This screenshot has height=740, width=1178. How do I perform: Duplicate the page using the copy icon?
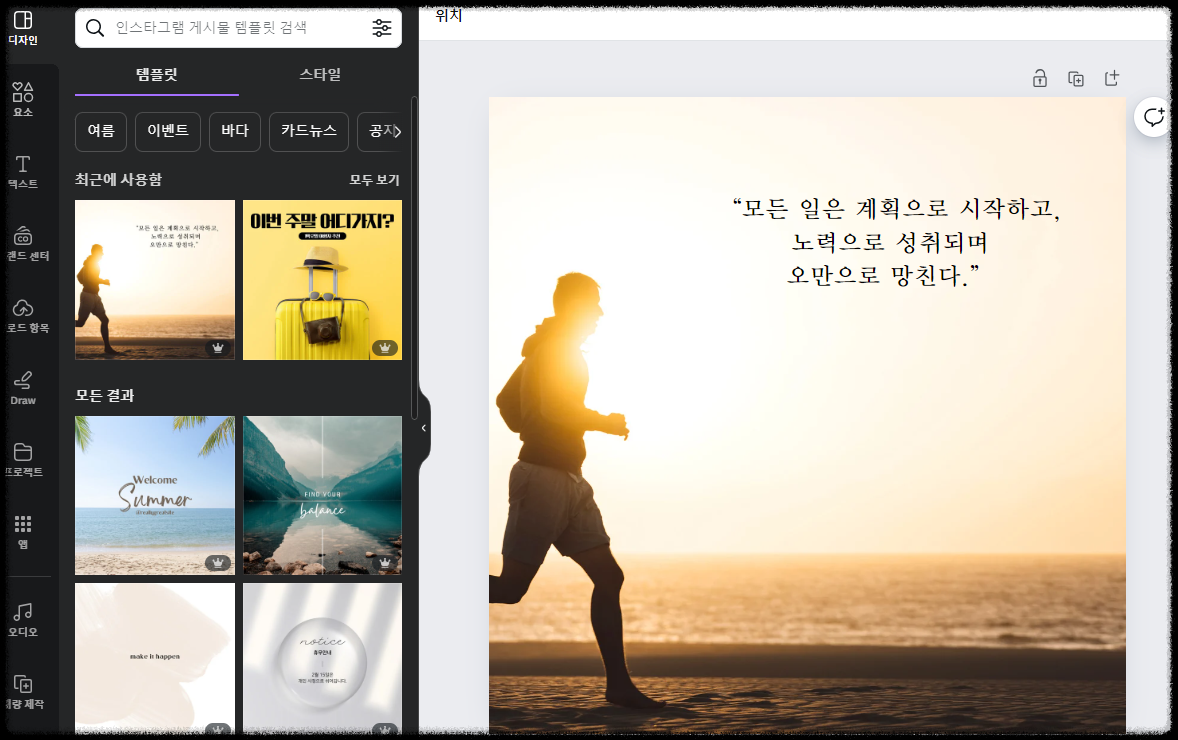click(1075, 77)
